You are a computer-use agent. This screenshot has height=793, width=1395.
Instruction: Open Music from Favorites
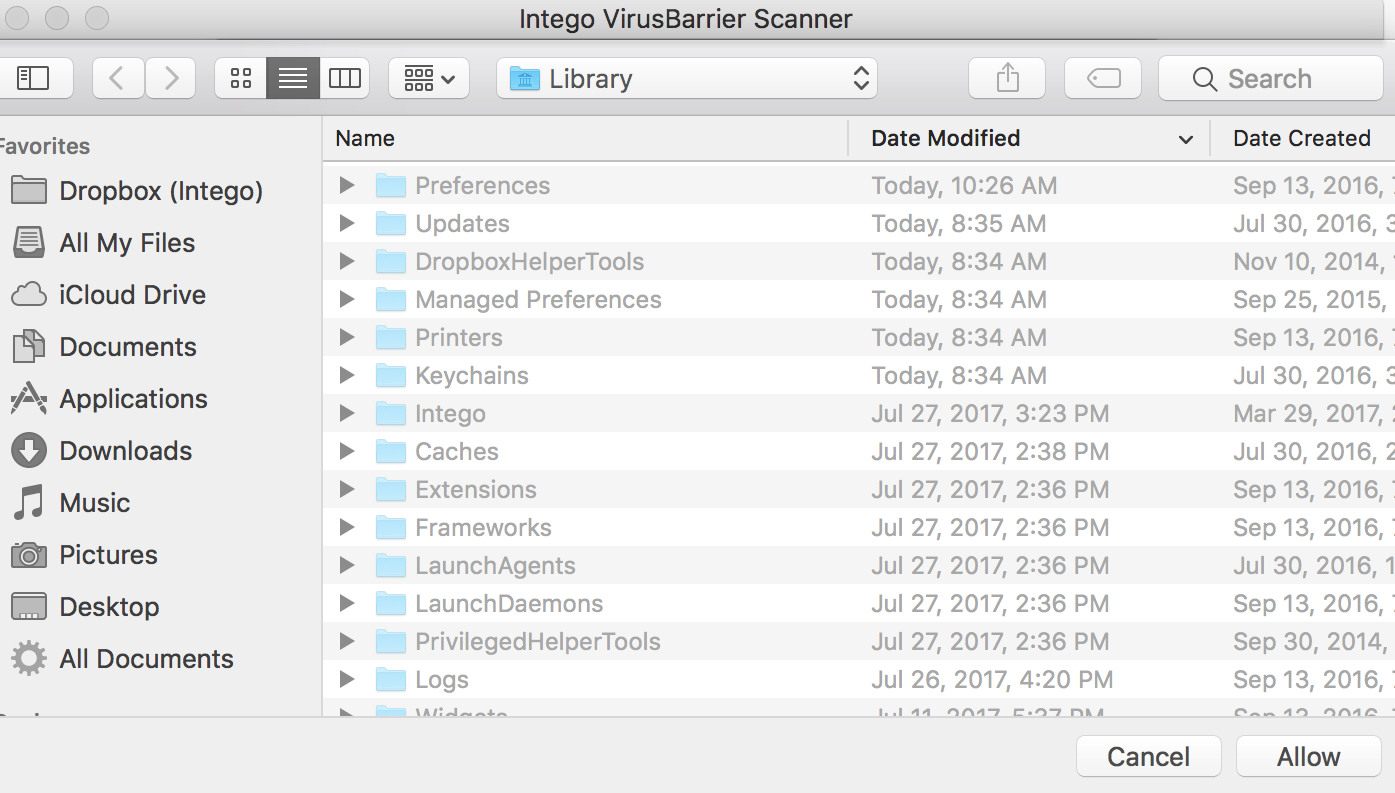click(x=70, y=503)
